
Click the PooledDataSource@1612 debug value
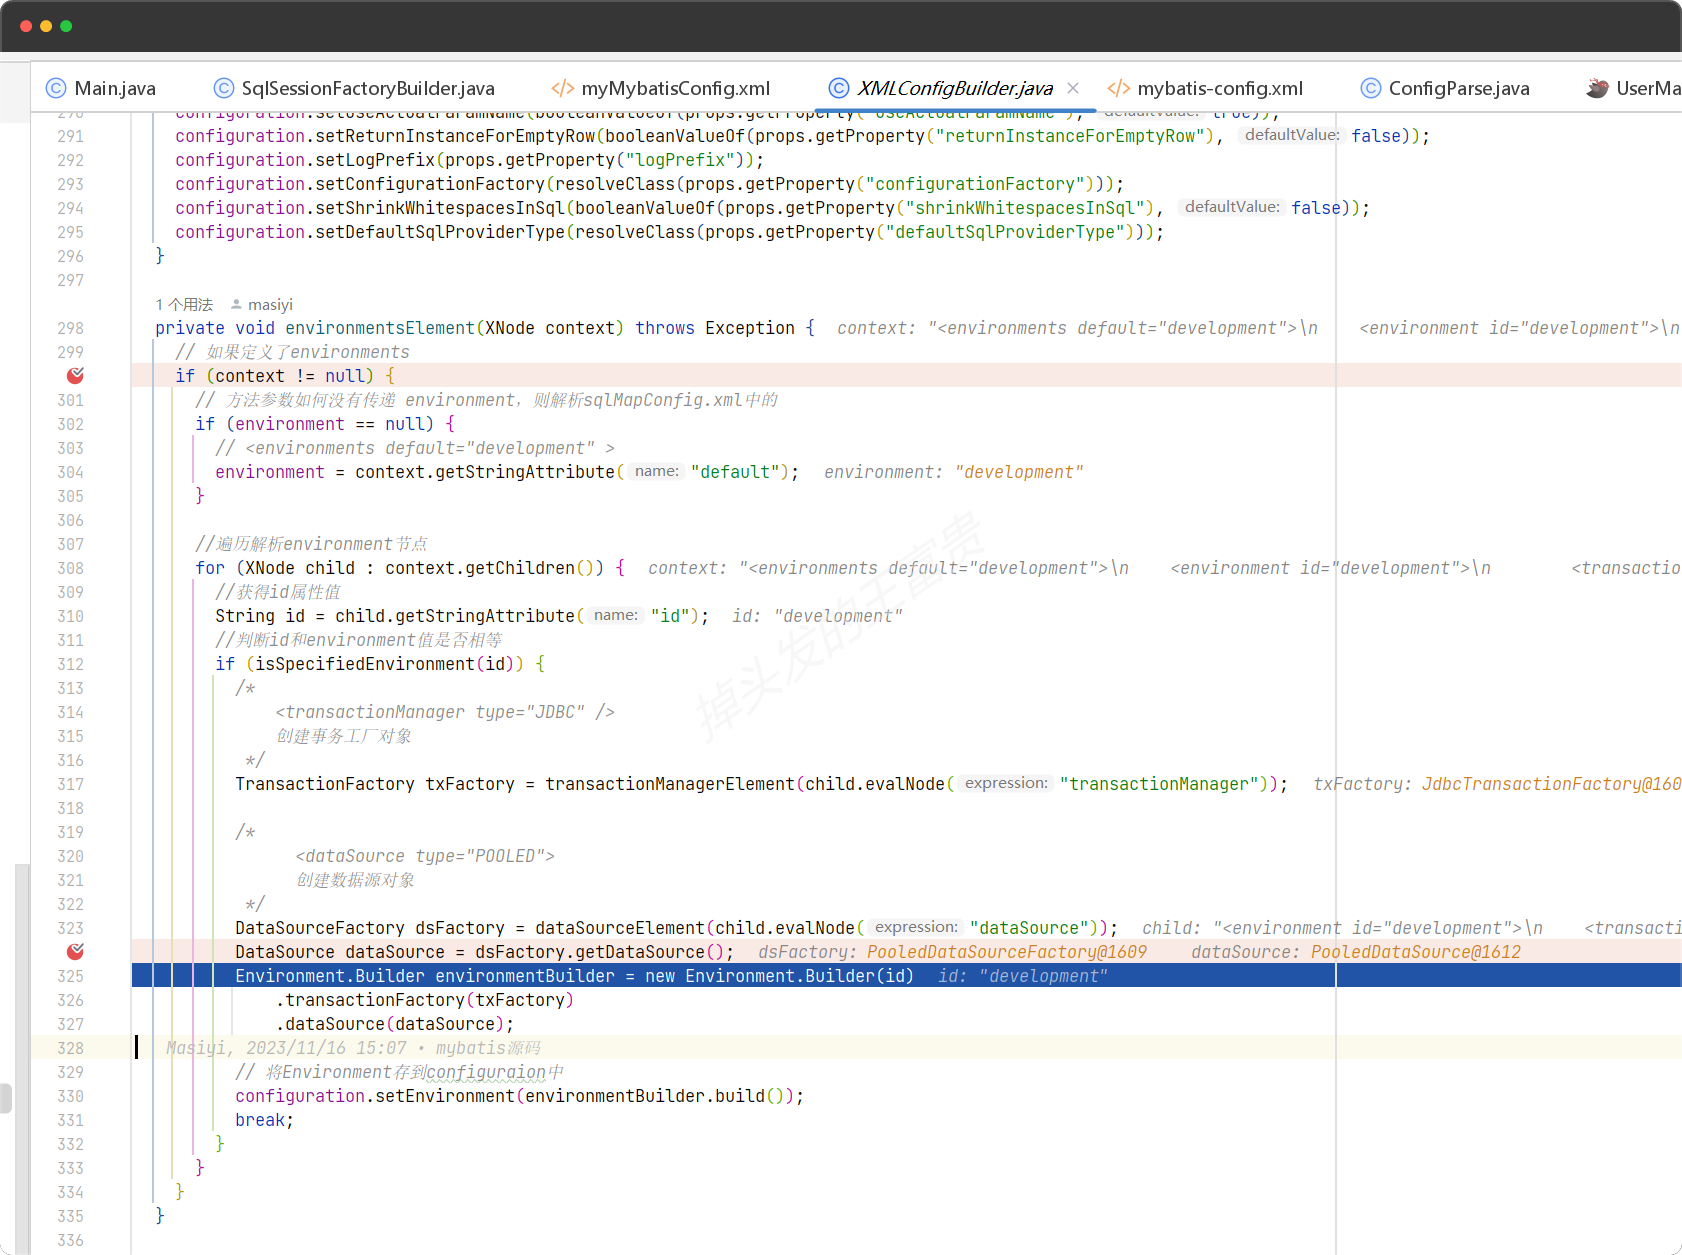pos(1415,952)
